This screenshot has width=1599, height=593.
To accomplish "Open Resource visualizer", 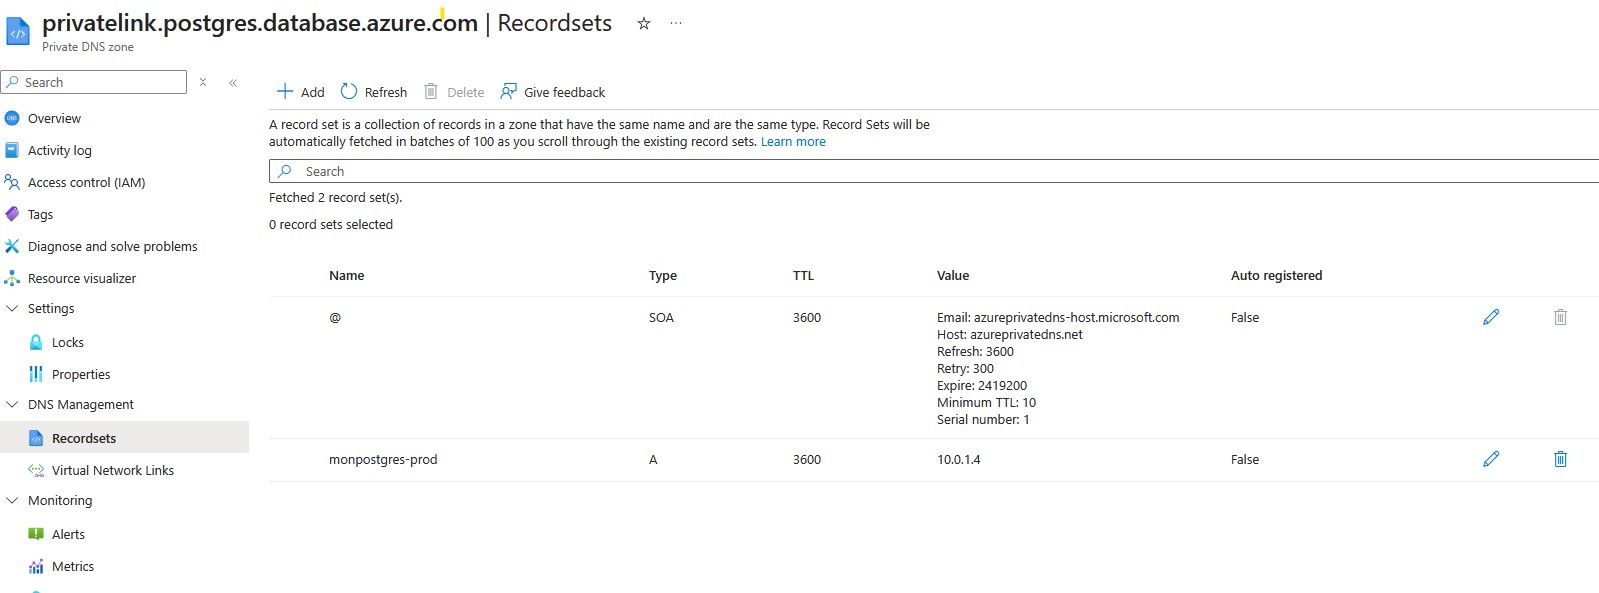I will click(82, 278).
